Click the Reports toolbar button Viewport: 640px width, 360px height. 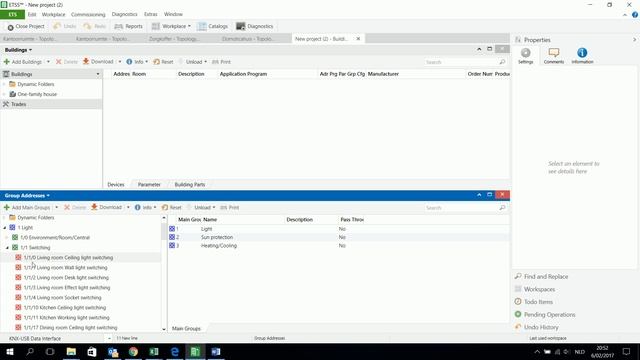point(129,27)
